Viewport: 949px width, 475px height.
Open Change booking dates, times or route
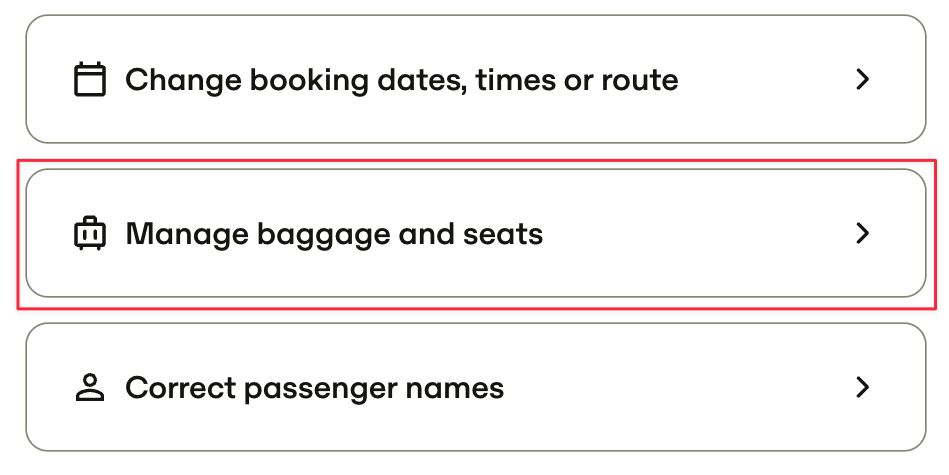point(476,79)
